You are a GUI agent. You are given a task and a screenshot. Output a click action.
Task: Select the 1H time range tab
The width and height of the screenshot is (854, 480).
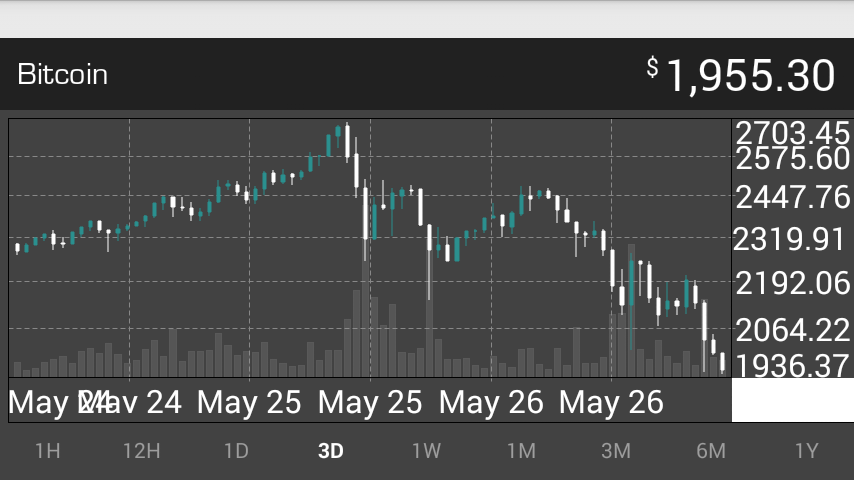click(47, 451)
